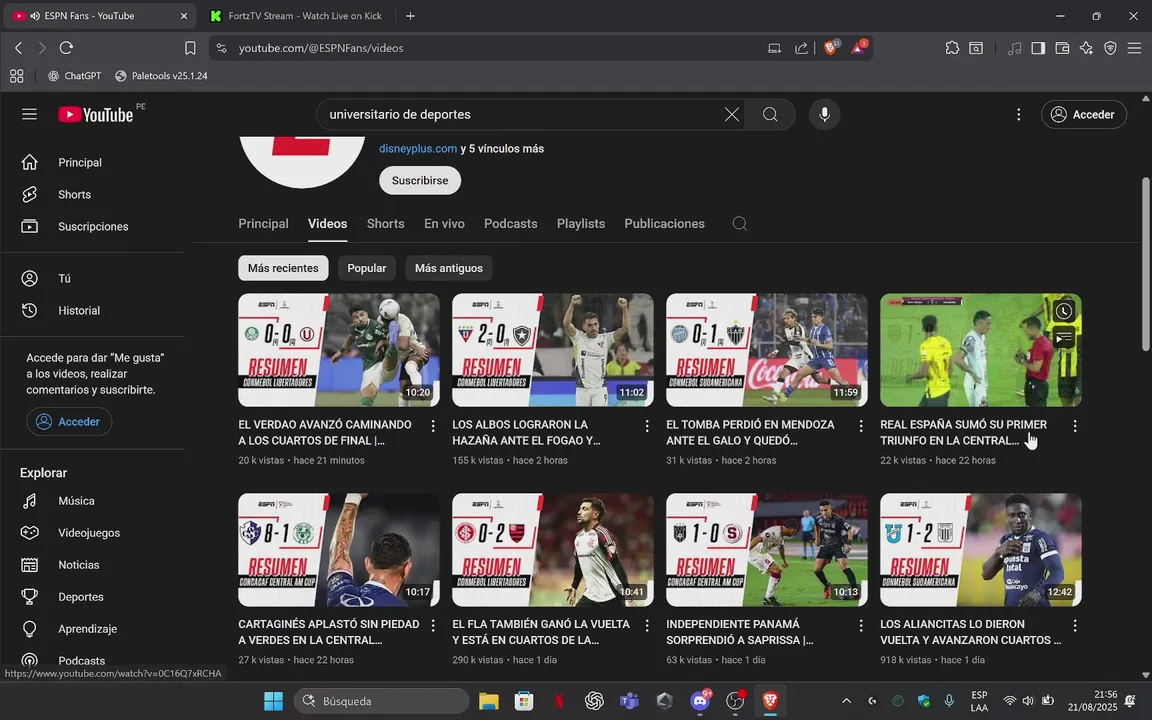
Task: Open Netflix from taskbar
Action: click(559, 701)
